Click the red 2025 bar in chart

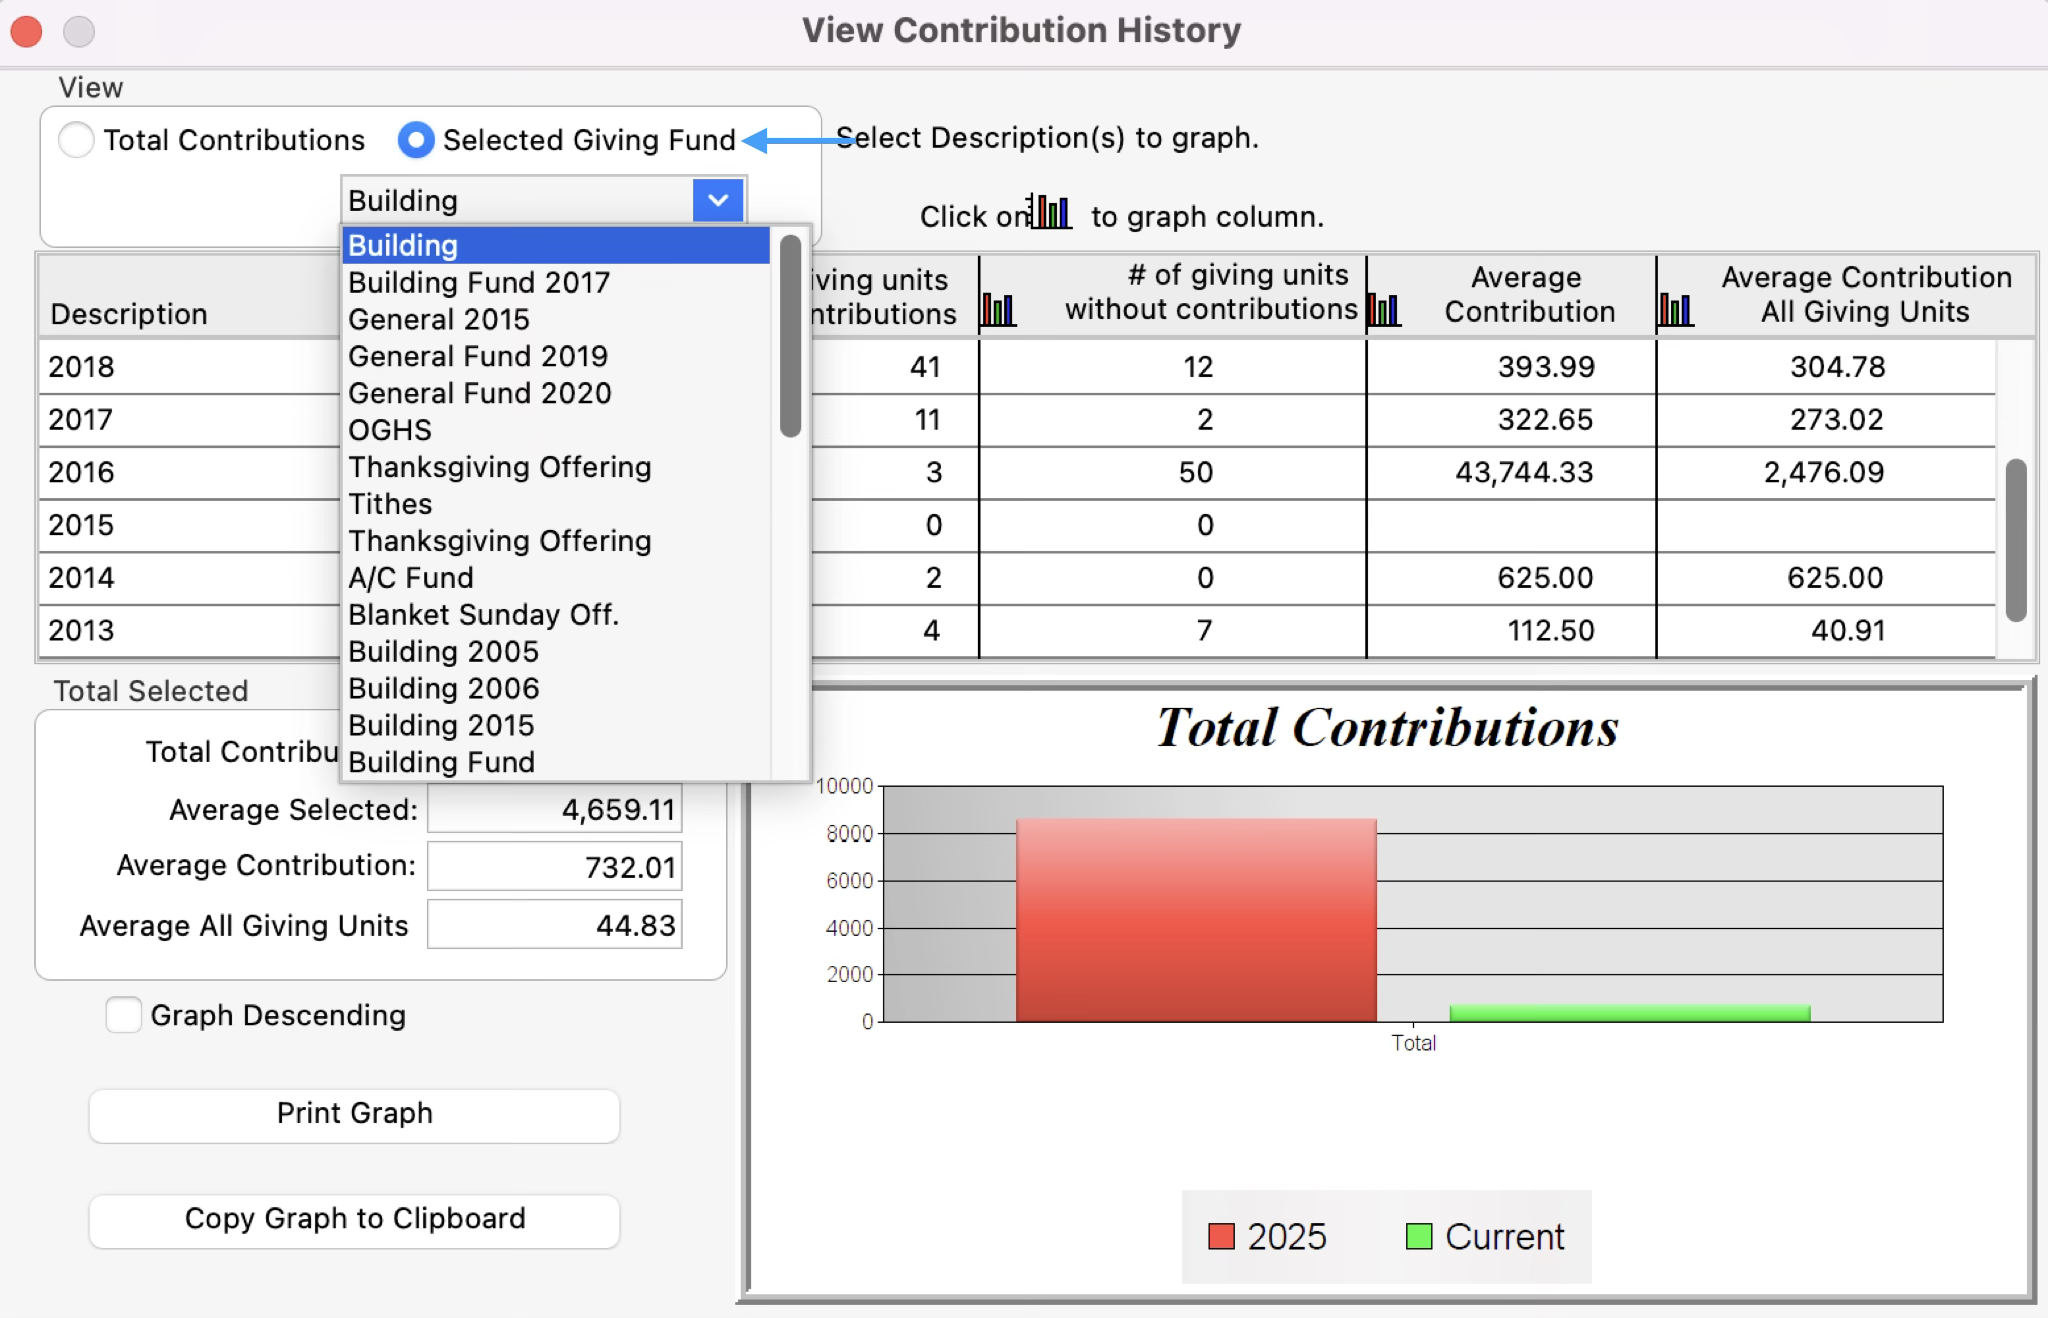coord(1196,920)
